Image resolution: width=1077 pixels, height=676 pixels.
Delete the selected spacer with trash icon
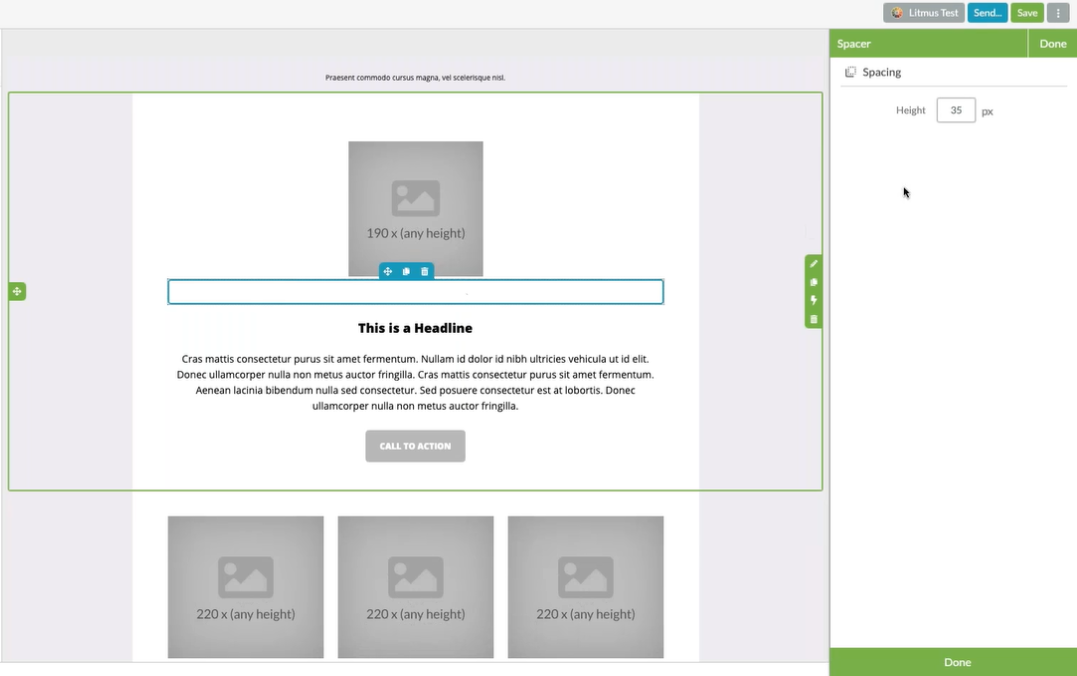tap(425, 272)
